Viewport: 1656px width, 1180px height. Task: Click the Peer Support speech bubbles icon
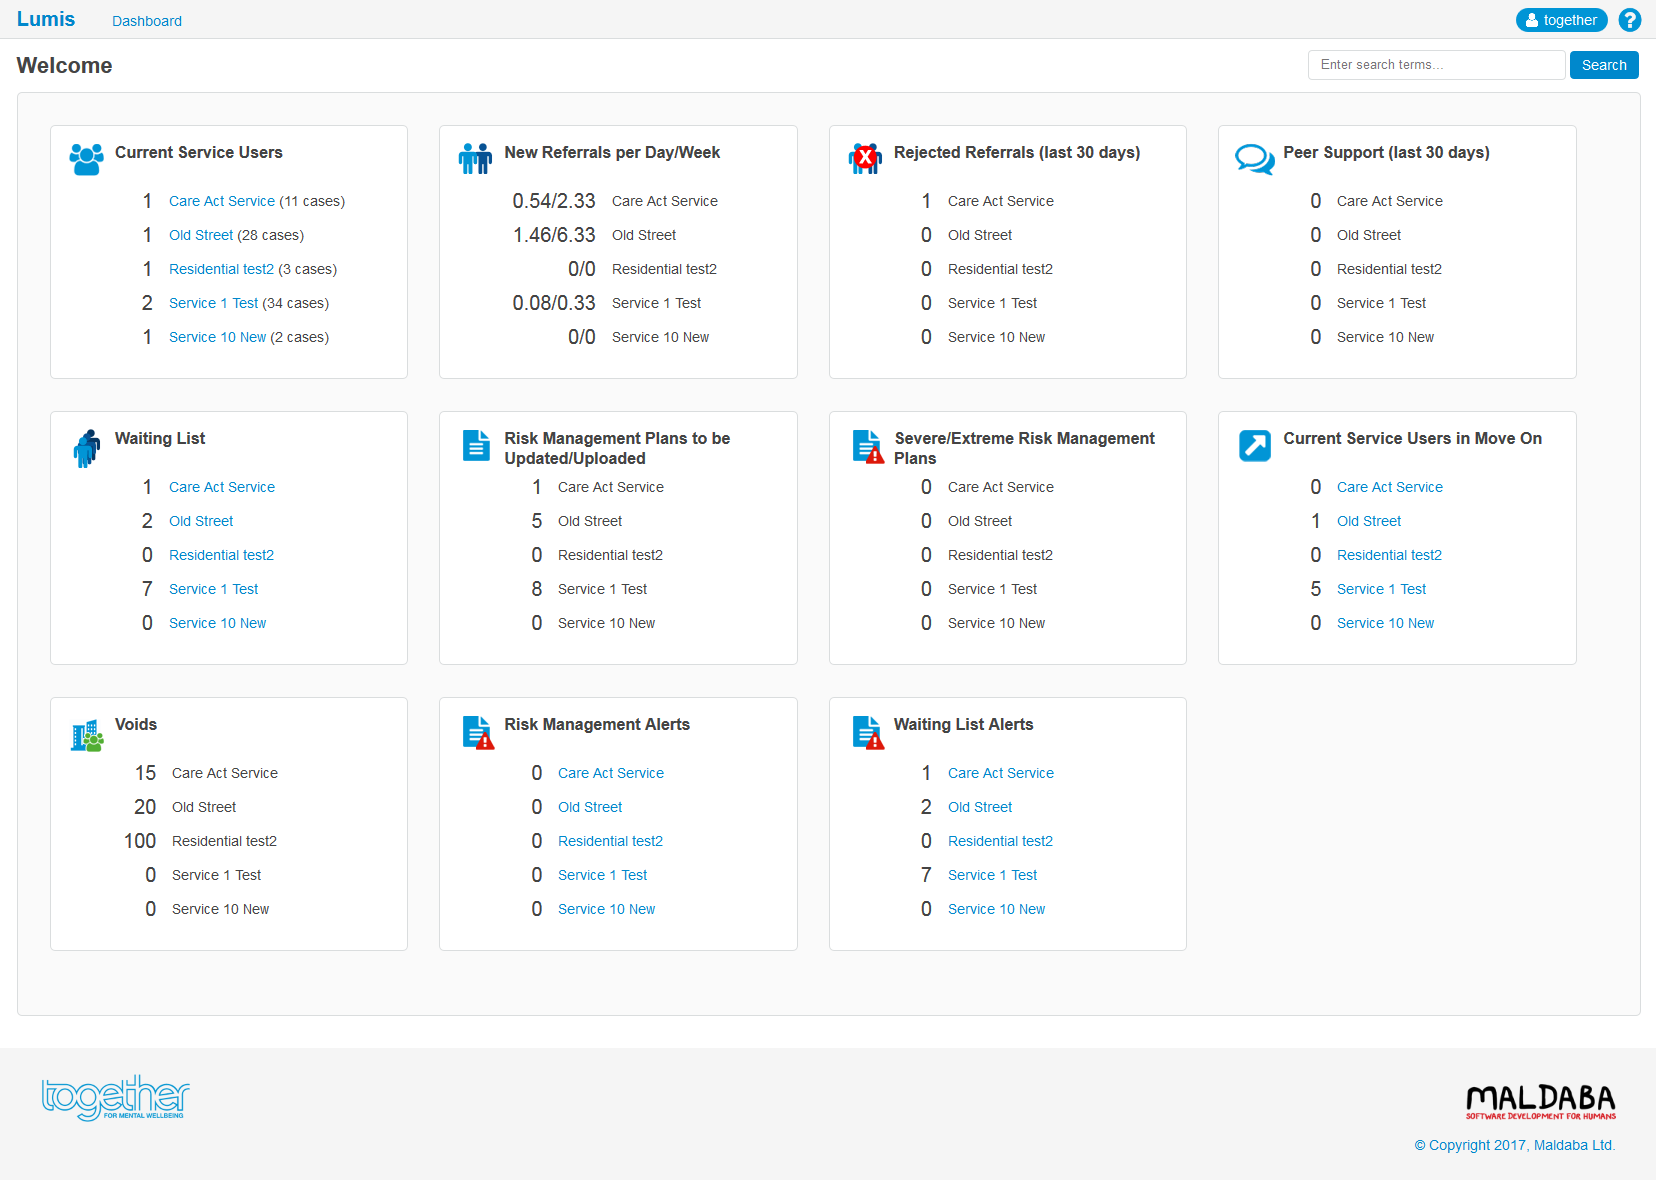(1254, 158)
